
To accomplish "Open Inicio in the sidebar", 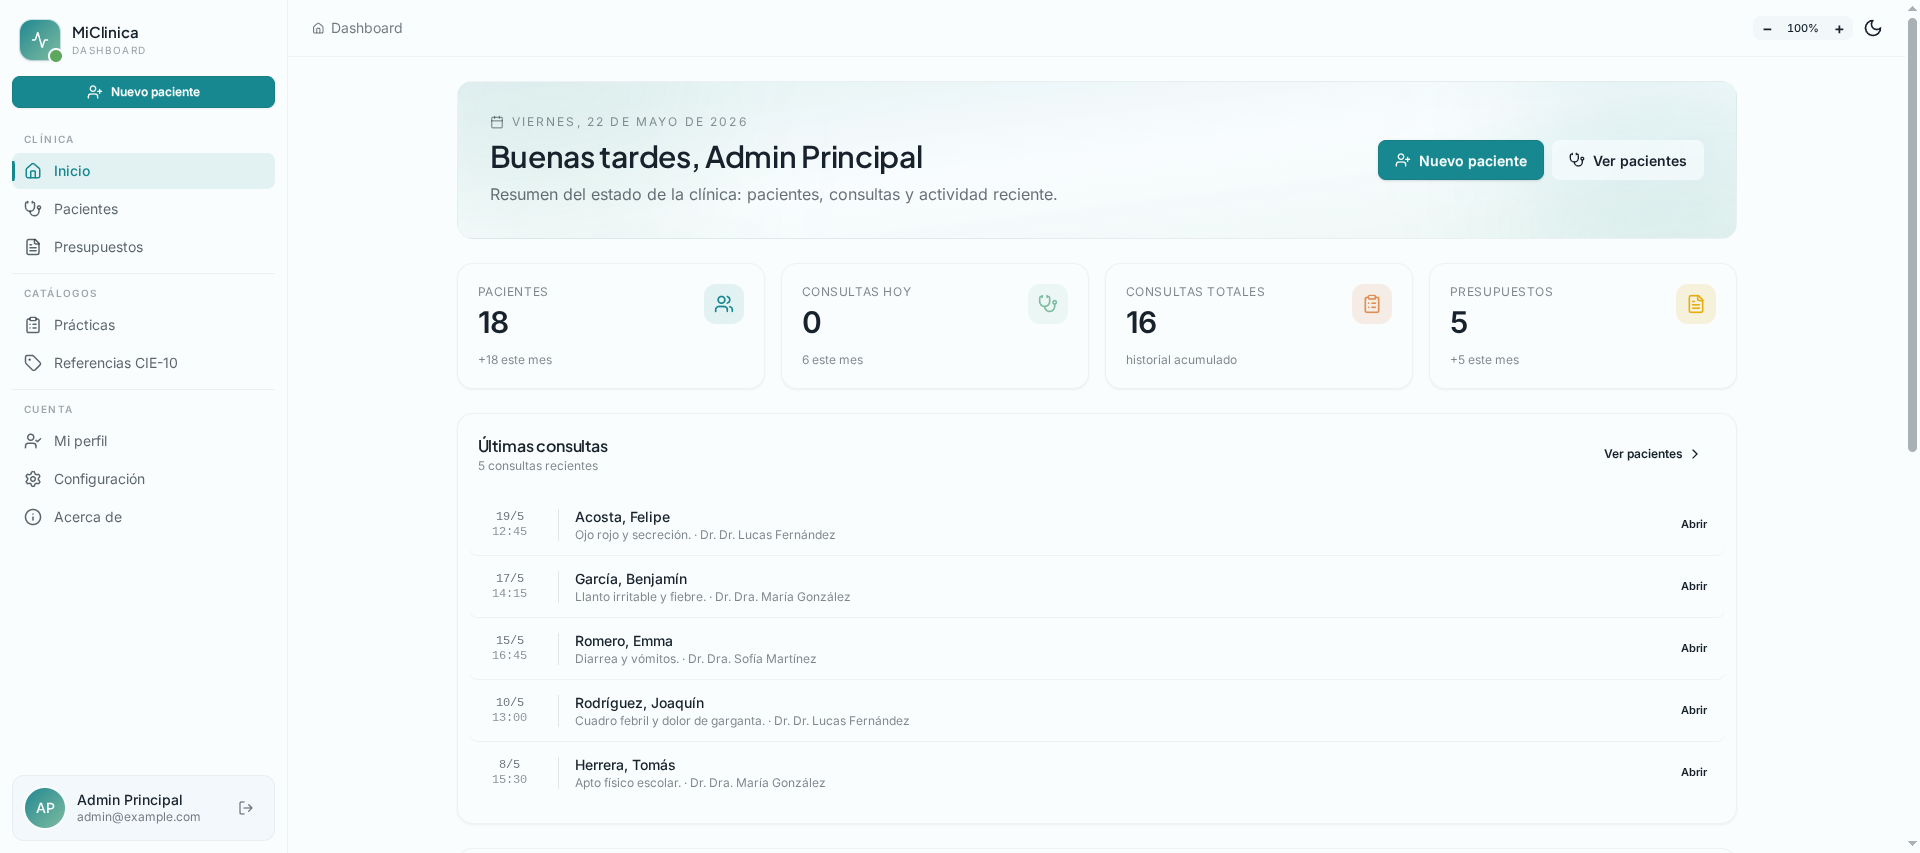I will click(x=143, y=171).
